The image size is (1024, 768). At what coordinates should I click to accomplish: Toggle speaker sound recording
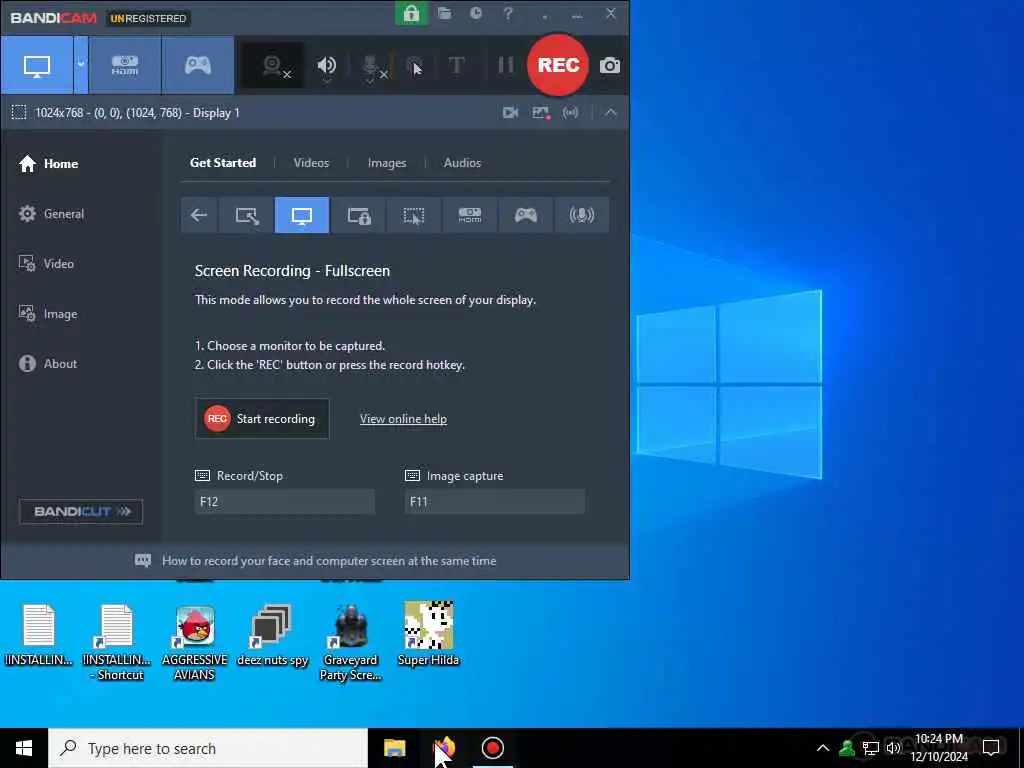pyautogui.click(x=327, y=65)
